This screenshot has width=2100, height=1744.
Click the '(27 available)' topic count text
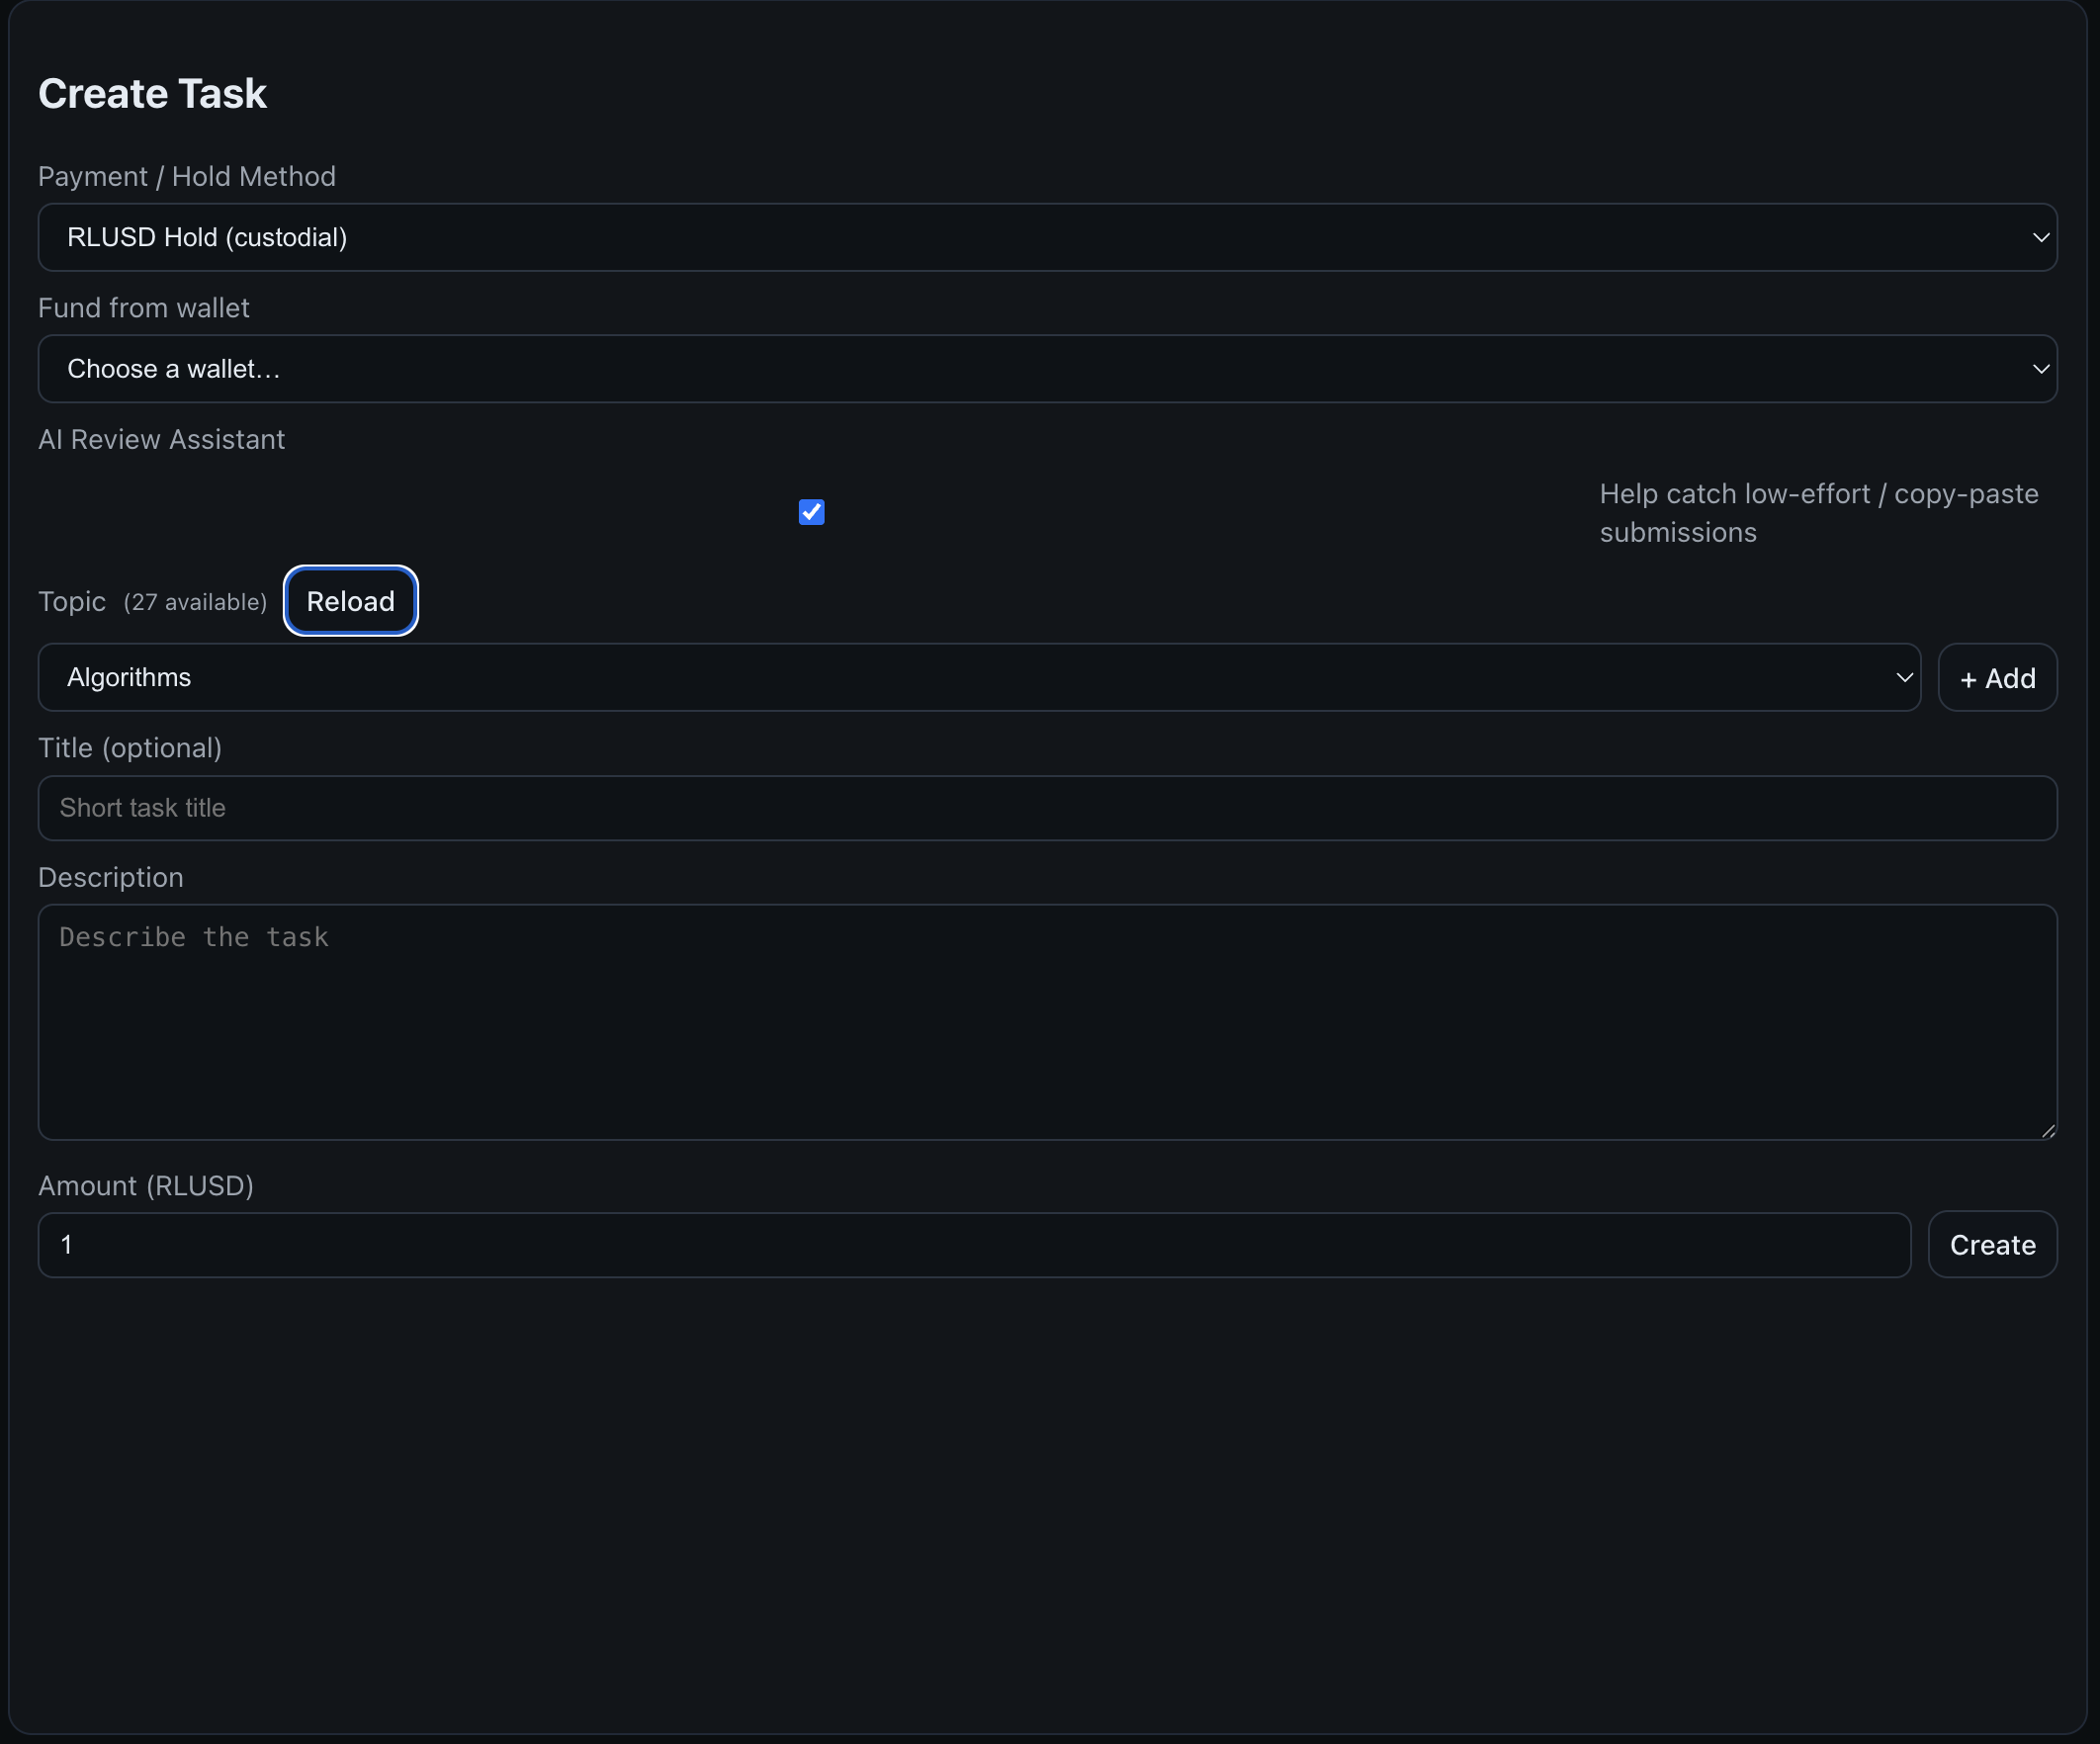(195, 602)
